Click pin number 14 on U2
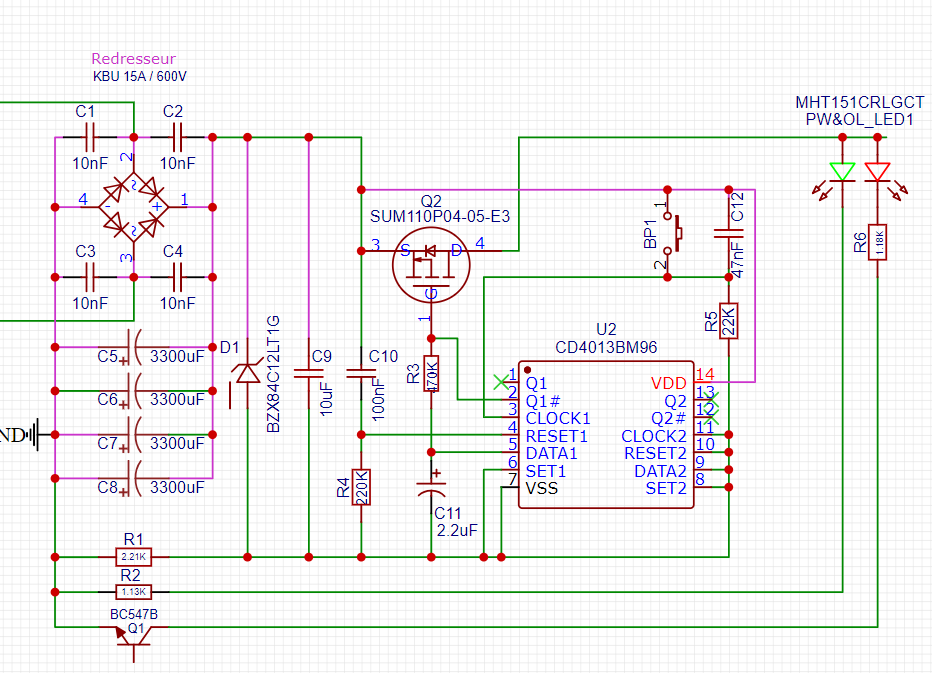The height and width of the screenshot is (673, 932). 705,375
